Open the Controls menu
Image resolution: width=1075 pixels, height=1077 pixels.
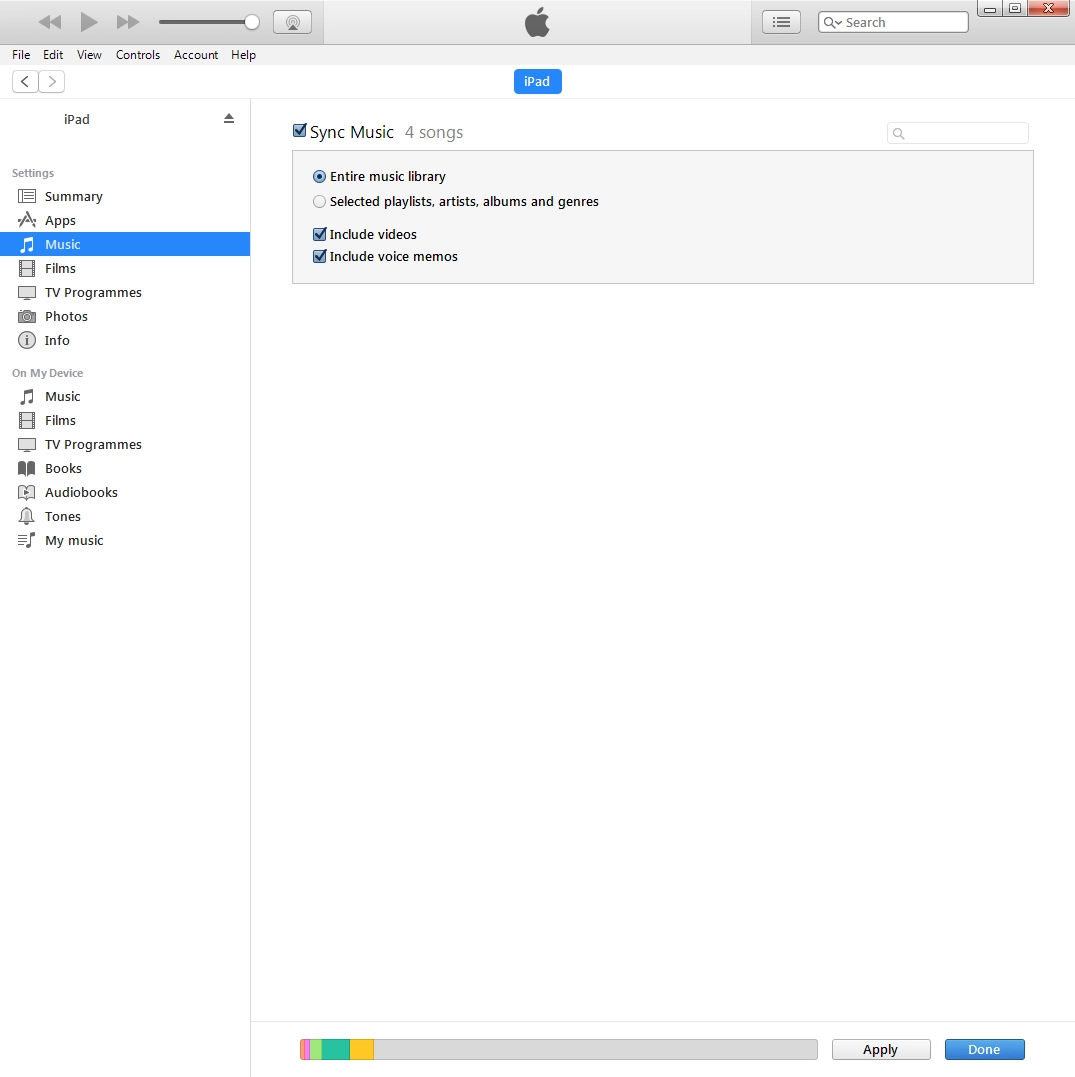pos(138,55)
